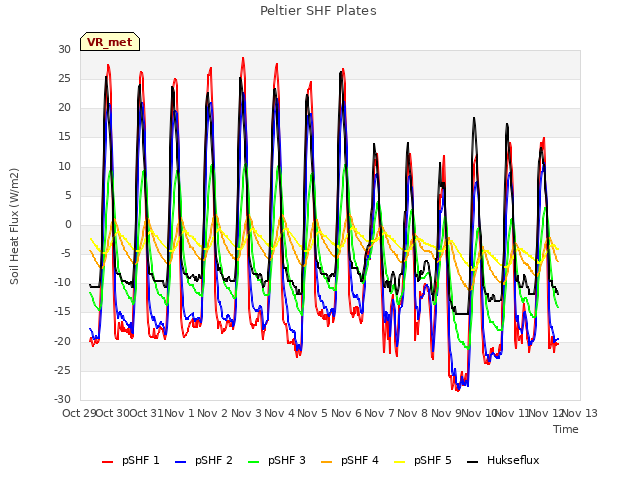Viewport: 640px width, 480px height.
Task: Click the green pSHF 3 legend swatch
Action: click(x=253, y=462)
